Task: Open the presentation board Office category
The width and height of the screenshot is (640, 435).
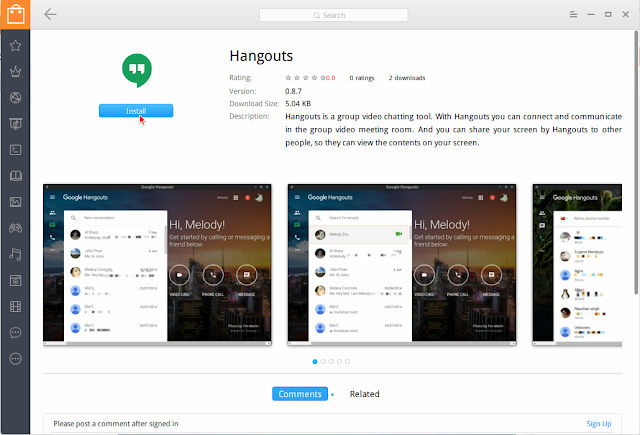Action: 16,124
